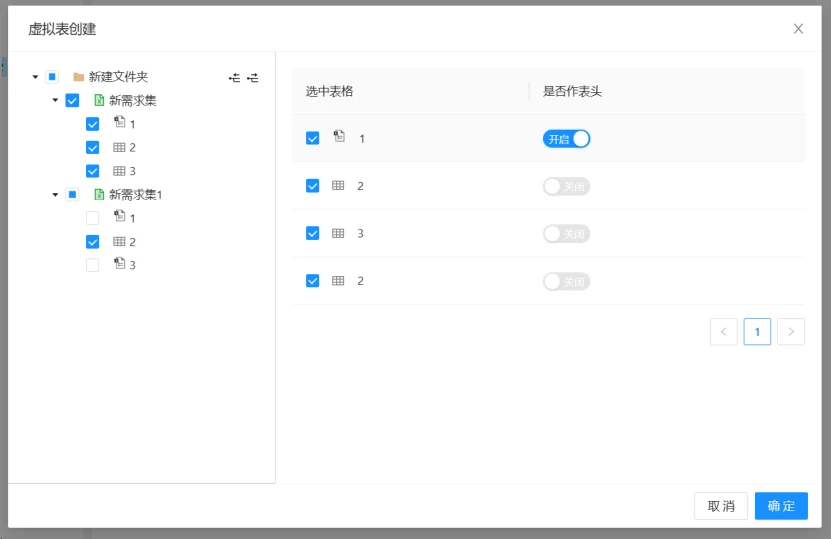This screenshot has height=539, width=831.
Task: Select page 1 in pagination
Action: click(x=757, y=332)
